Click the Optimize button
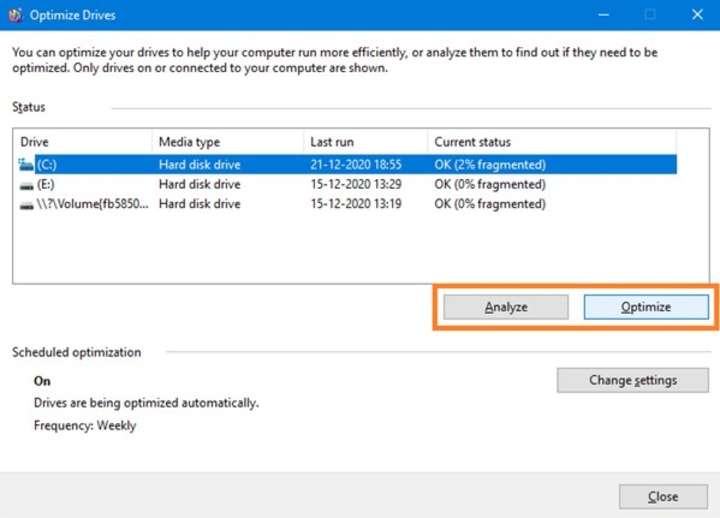The image size is (720, 518). tap(646, 307)
